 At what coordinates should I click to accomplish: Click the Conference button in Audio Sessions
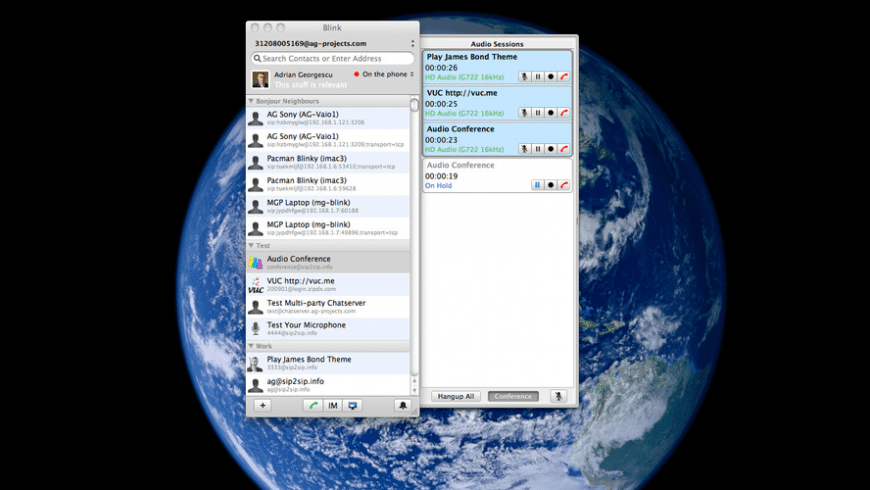point(513,396)
